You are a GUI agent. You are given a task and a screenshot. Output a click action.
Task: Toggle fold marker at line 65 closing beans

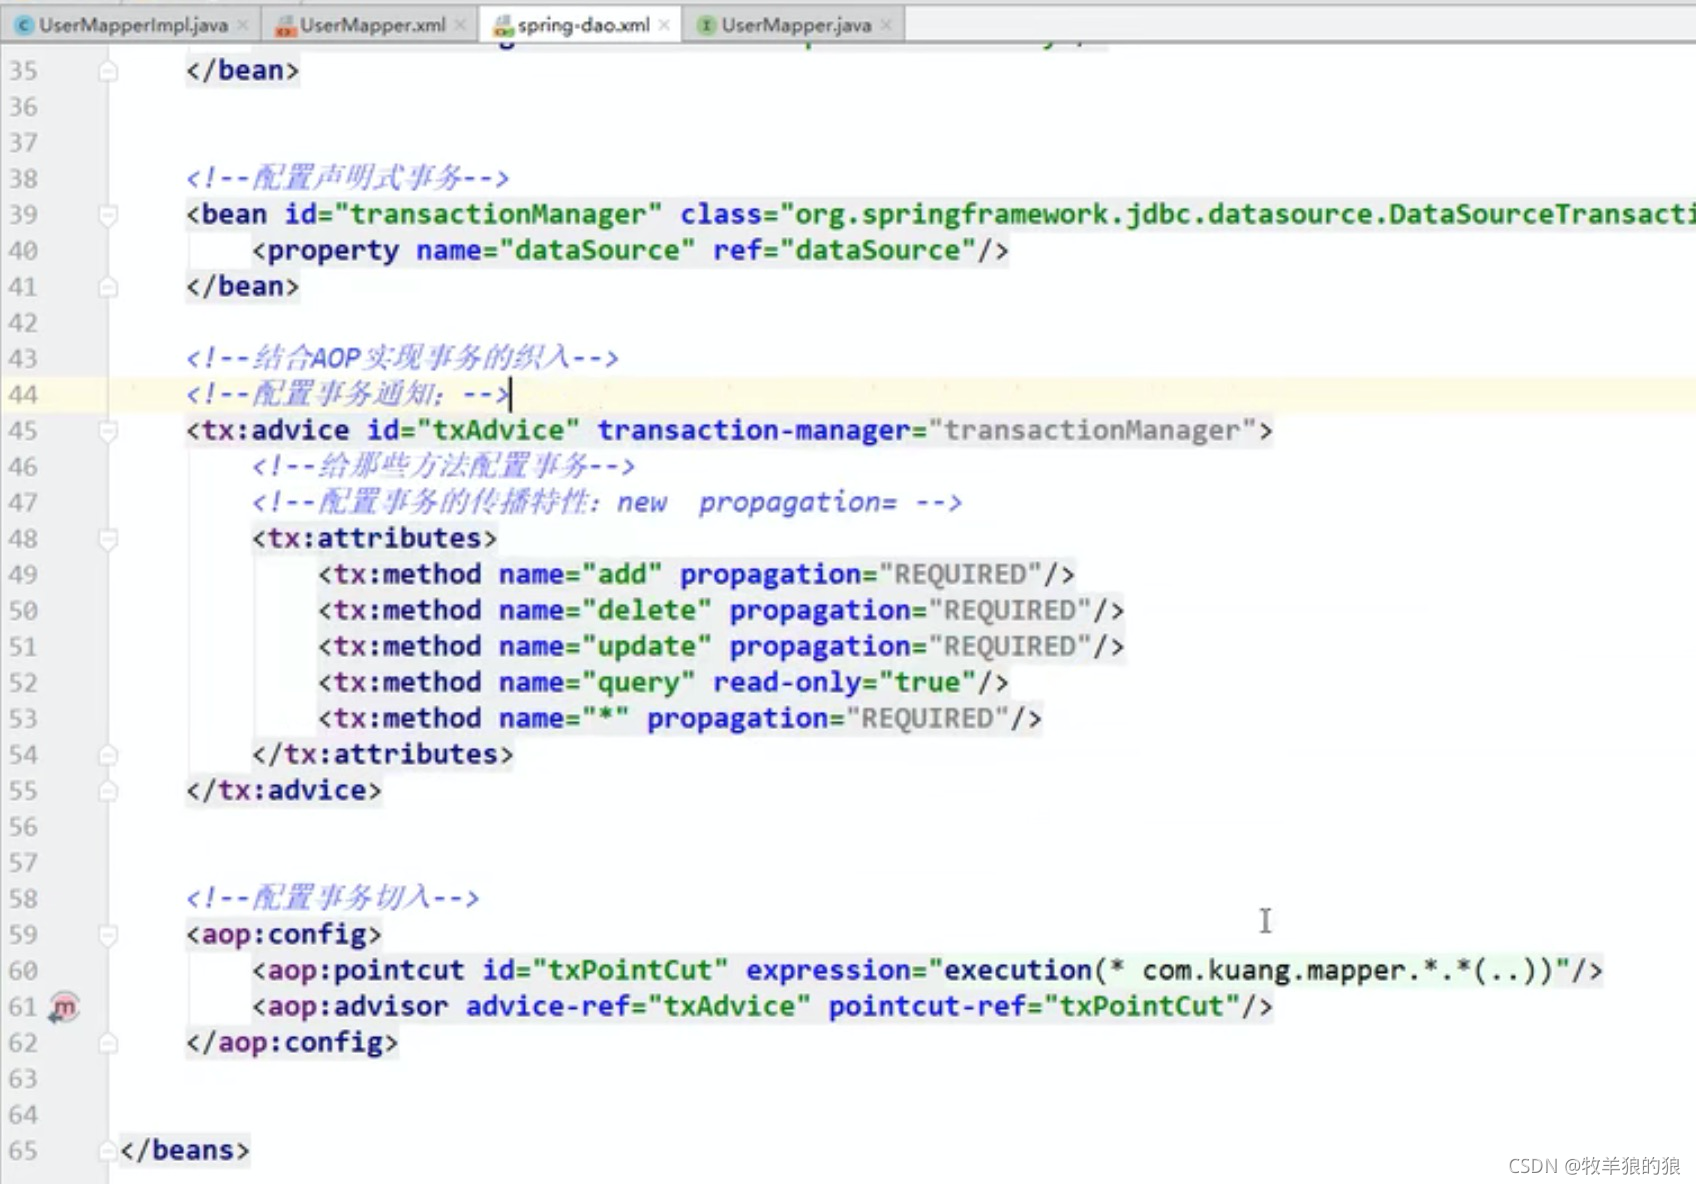pos(108,1151)
